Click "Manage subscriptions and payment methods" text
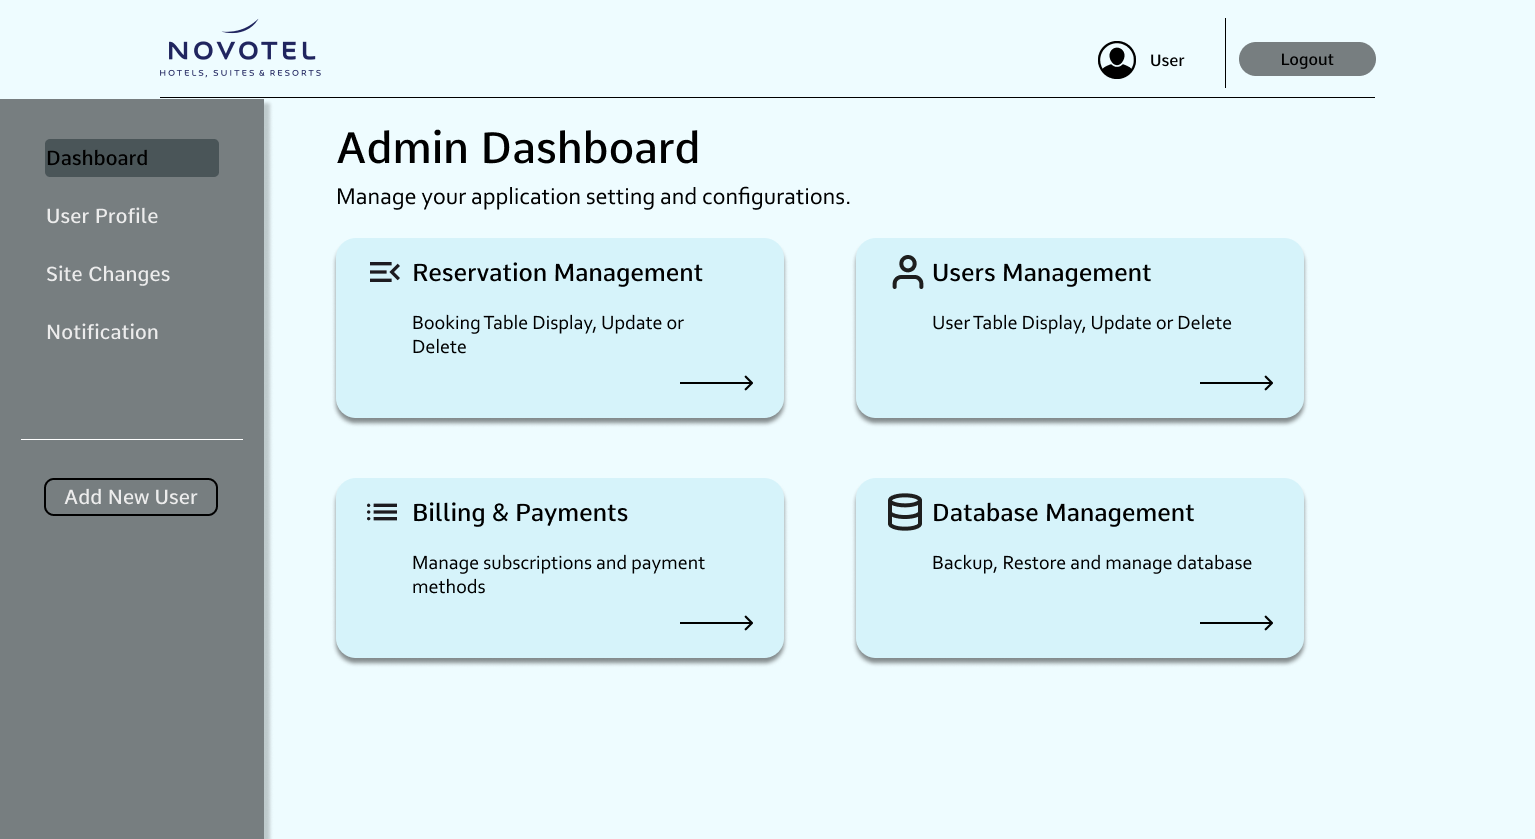Screen dimensions: 1535x839 558,575
